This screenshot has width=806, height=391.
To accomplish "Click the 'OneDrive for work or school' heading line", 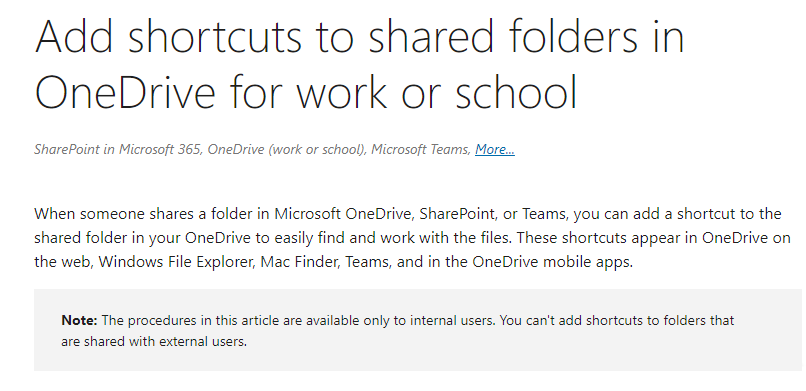I will (306, 91).
